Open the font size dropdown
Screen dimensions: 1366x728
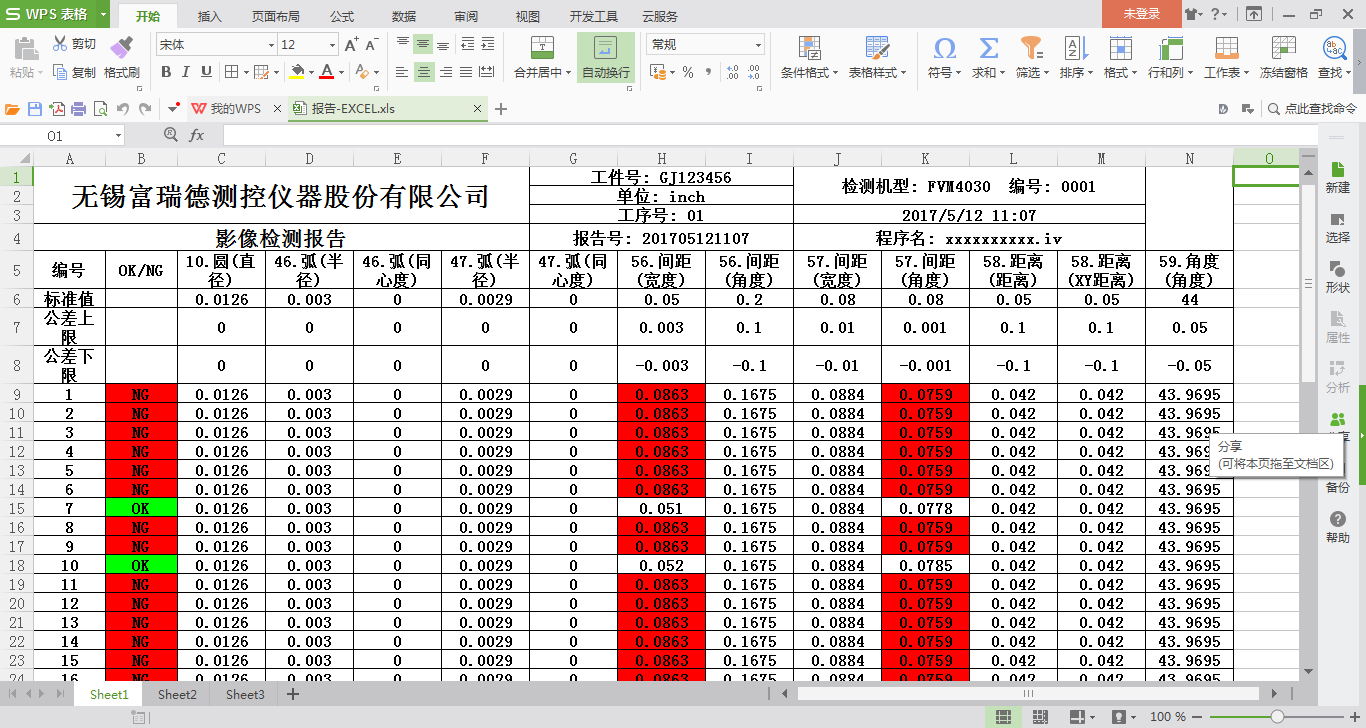coord(332,45)
